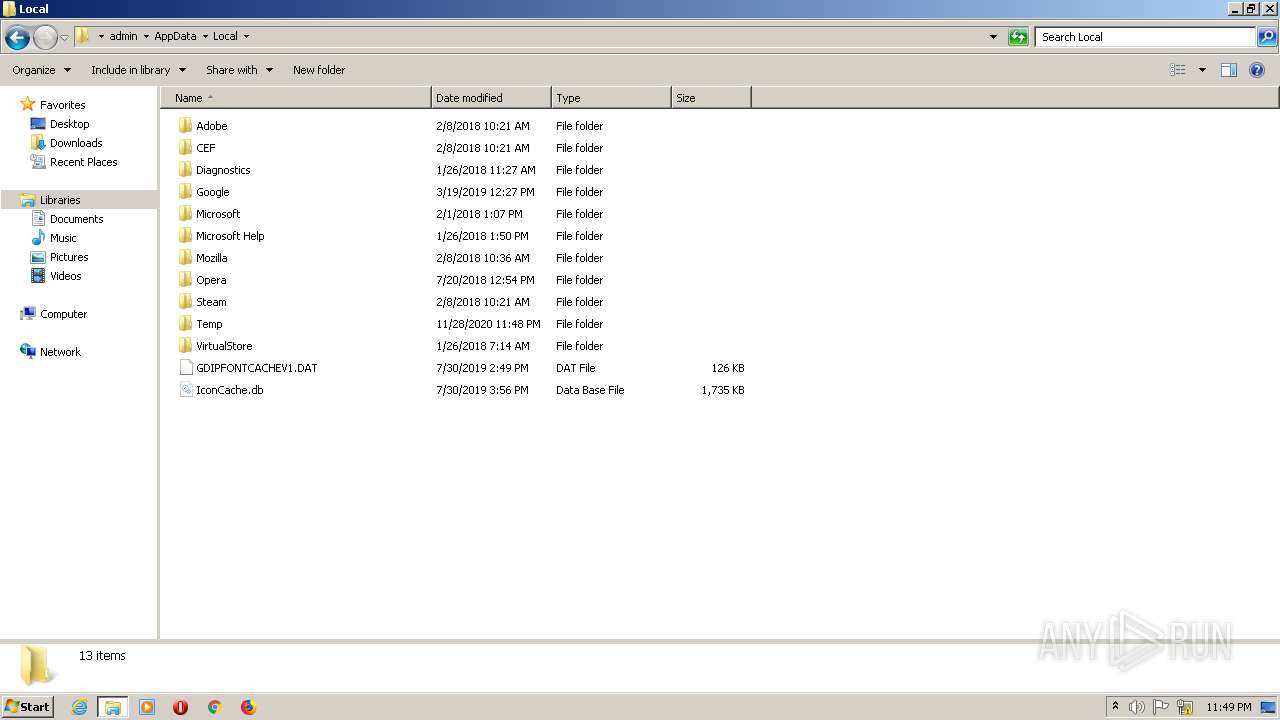Screen dimensions: 1280x720
Task: Select the GDIPFONTCACHEV1.DAT file icon
Action: 185,367
